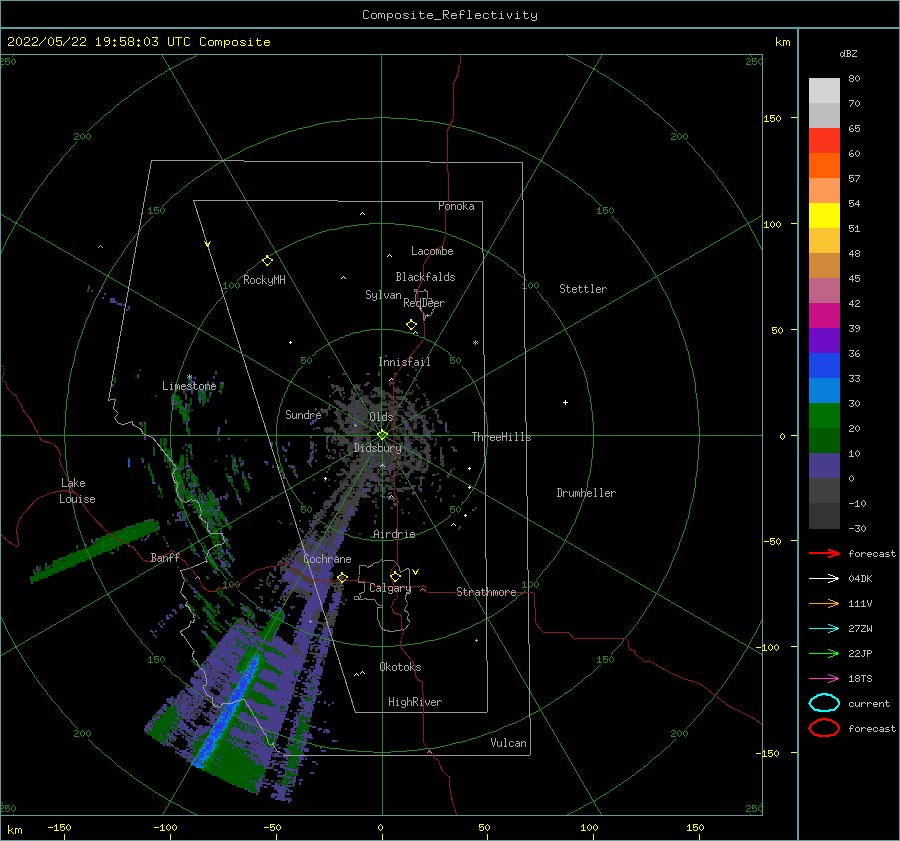
Task: Select the purple 36–39 dBZ color swatch
Action: pyautogui.click(x=824, y=340)
